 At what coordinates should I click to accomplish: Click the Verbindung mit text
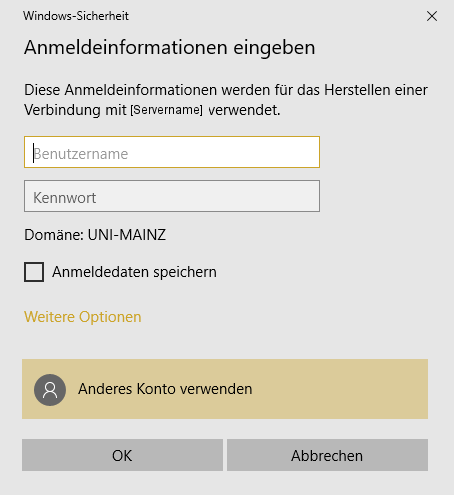[75, 110]
